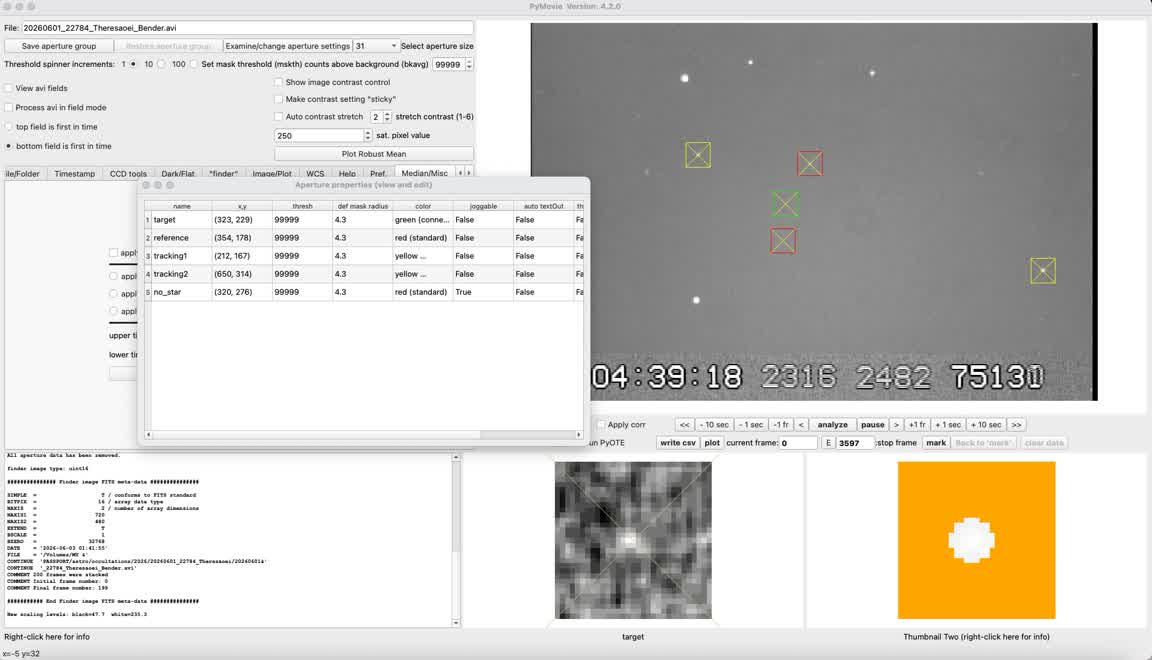Select bottom field is first in time
Screen dimensions: 1152x660
click(x=9, y=146)
